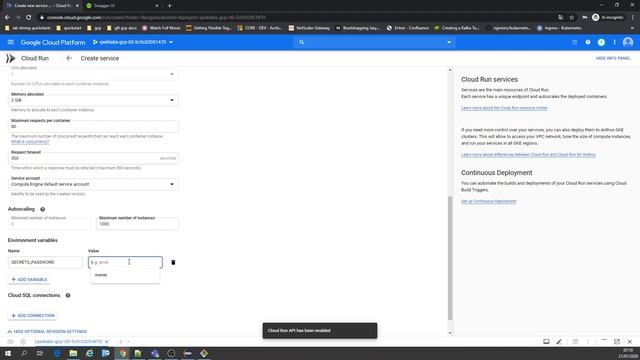The height and width of the screenshot is (360, 640).
Task: Open the 'What is concurrency?' link
Action: coord(30,142)
